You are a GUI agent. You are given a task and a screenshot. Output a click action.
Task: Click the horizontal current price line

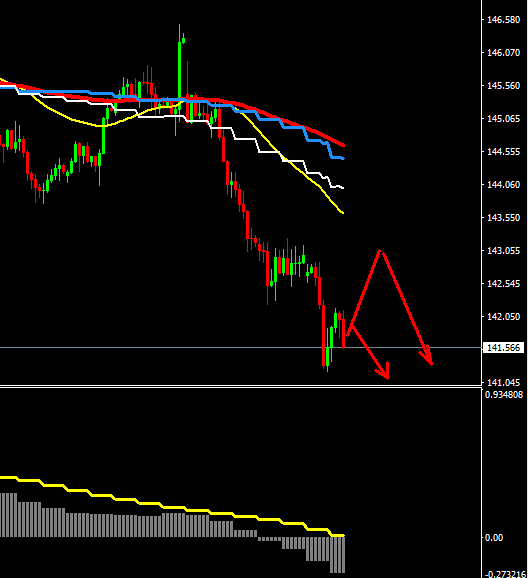tap(240, 348)
